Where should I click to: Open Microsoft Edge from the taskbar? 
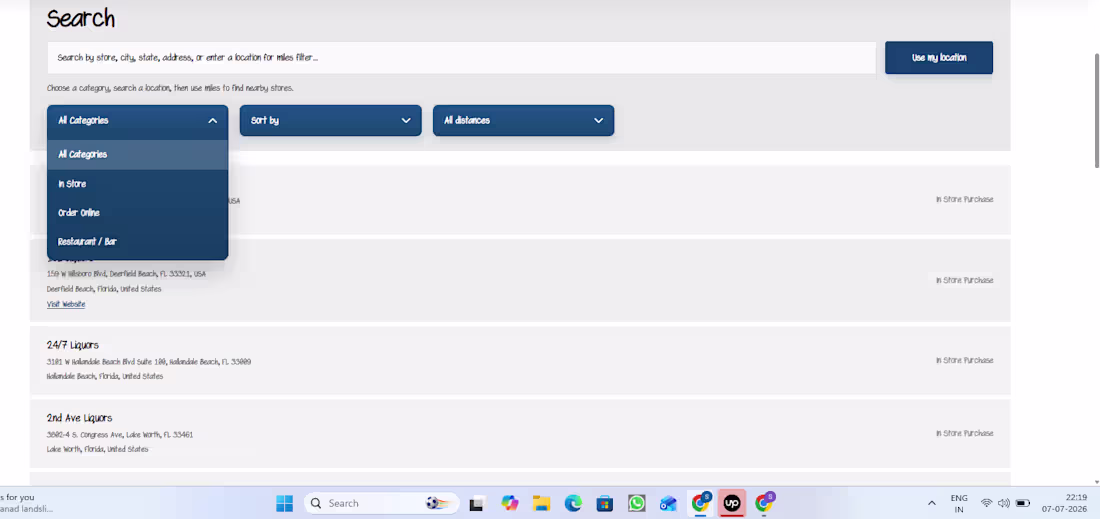tap(573, 503)
